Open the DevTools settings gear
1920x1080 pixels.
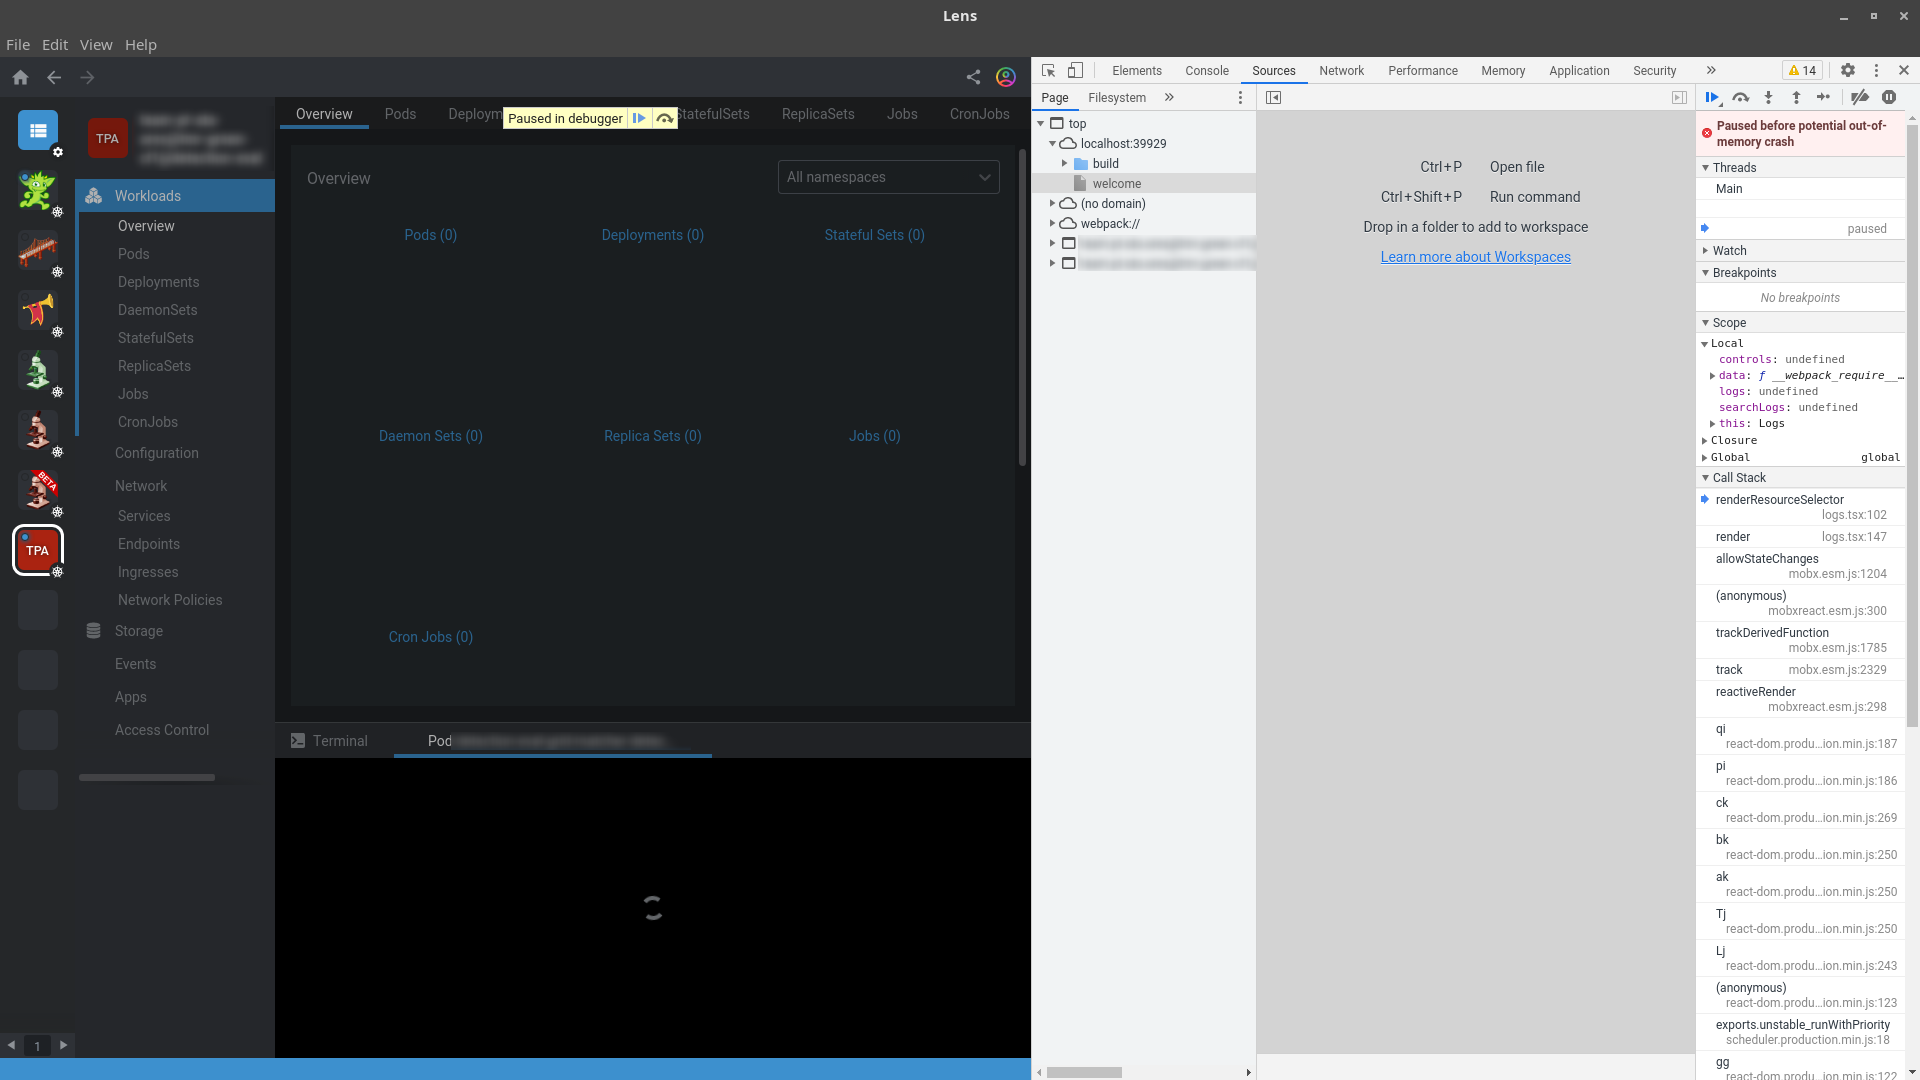[1848, 70]
